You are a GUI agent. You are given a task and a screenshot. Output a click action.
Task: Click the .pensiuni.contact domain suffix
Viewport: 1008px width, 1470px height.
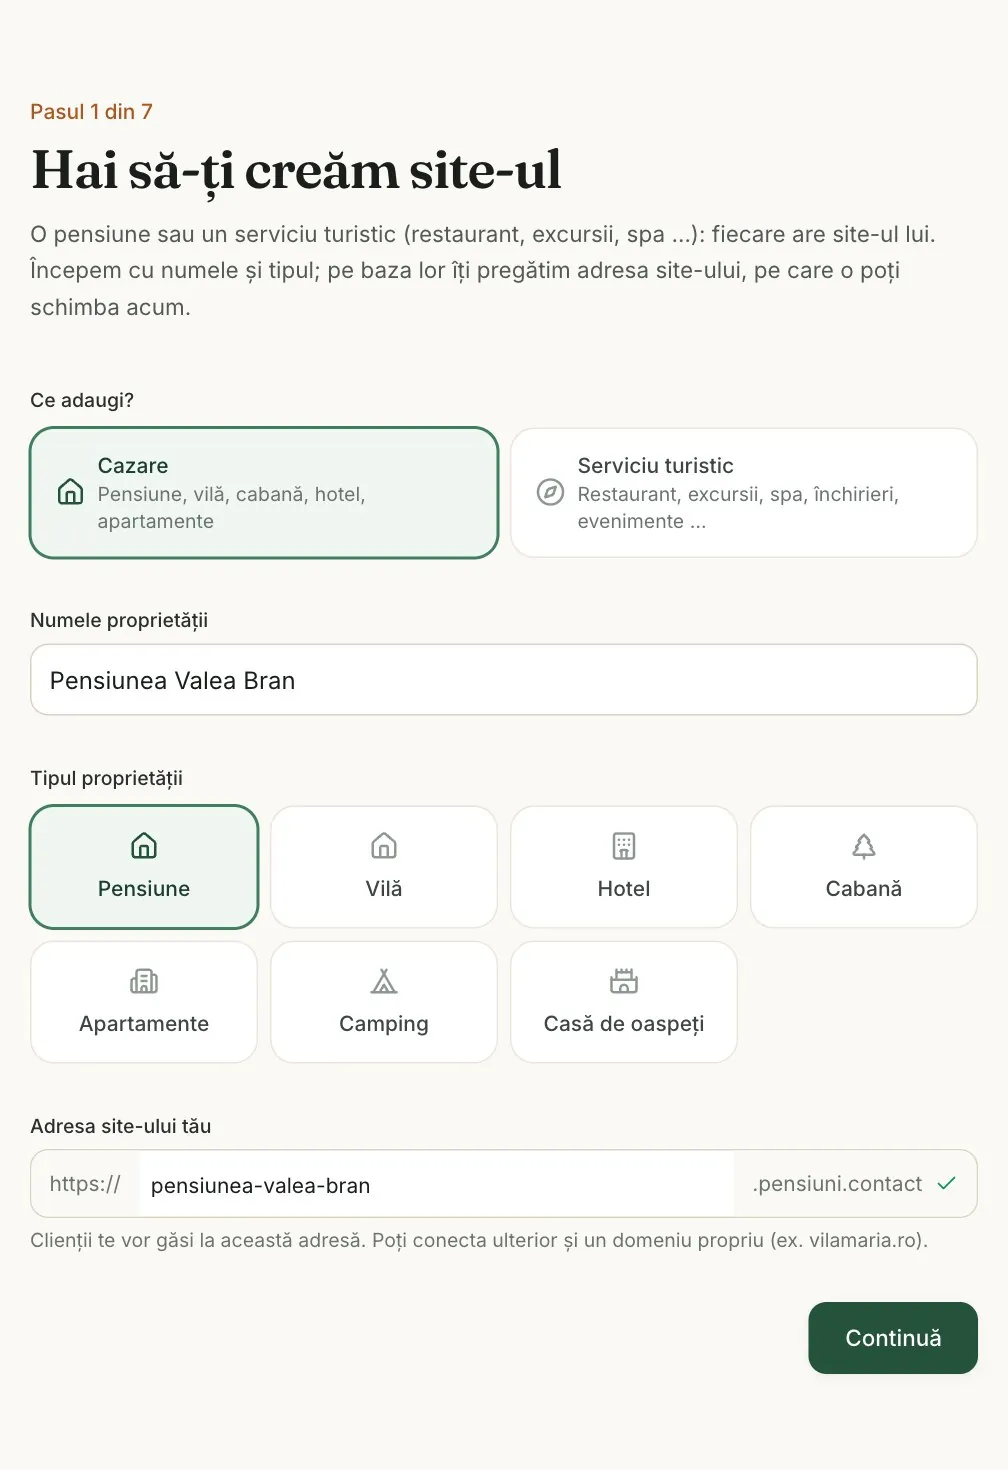837,1184
